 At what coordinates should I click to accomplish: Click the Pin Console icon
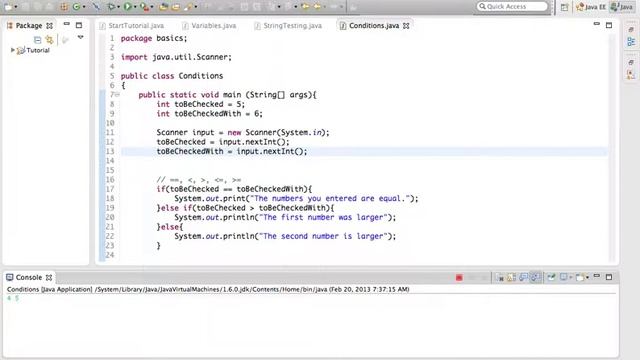coord(551,278)
